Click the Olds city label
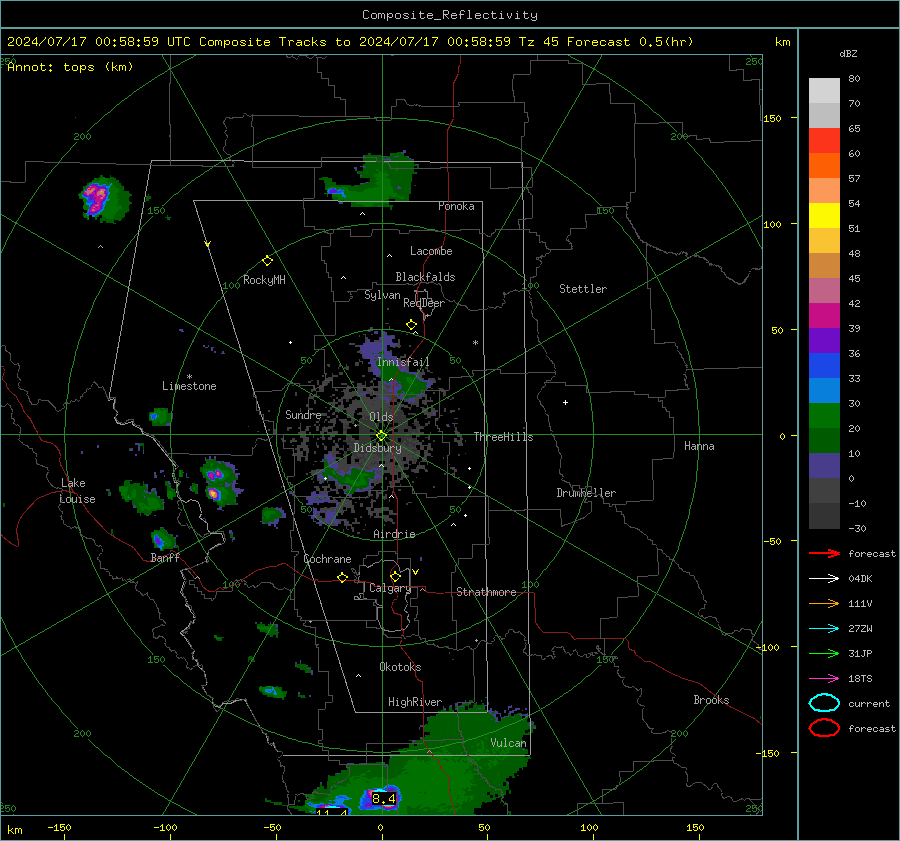Viewport: 900px width, 841px height. click(x=381, y=417)
